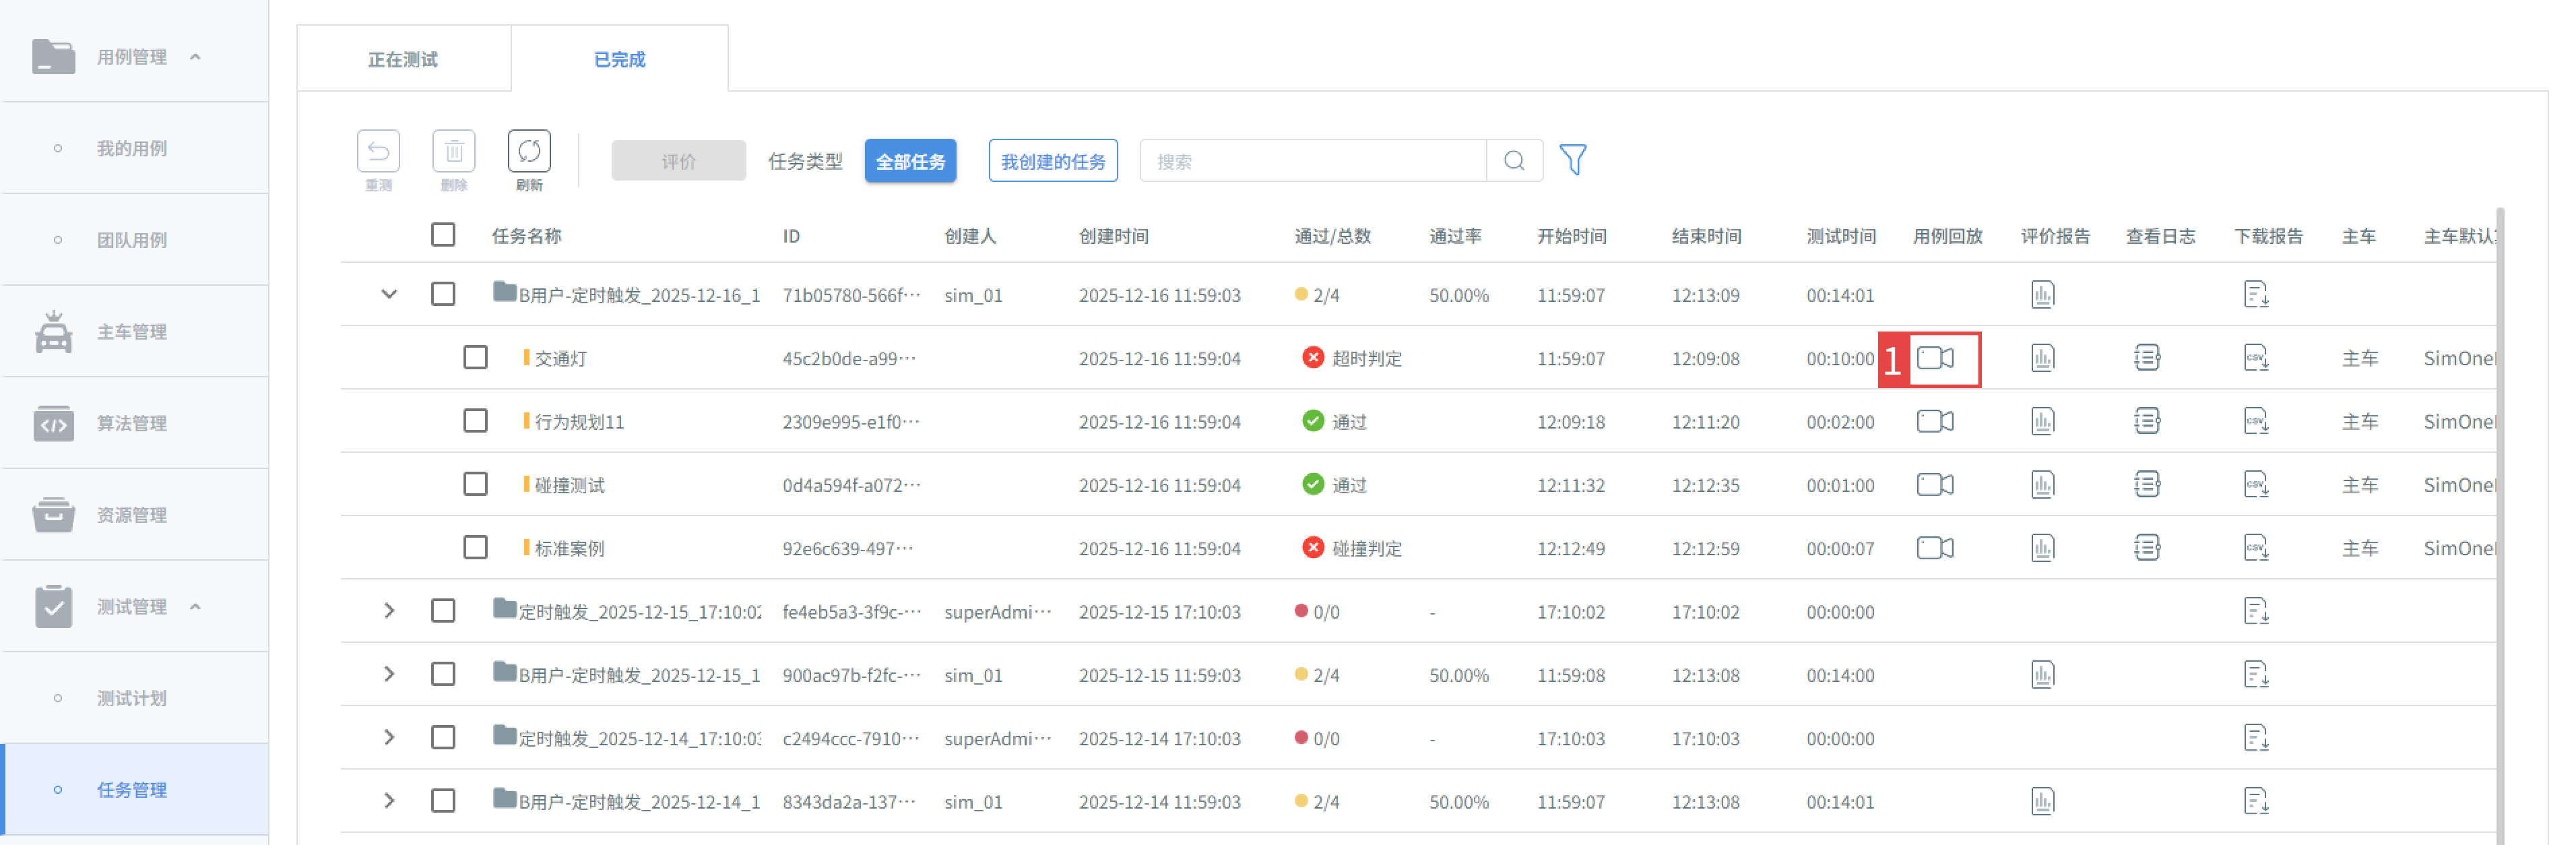
Task: View log for 碰撞测试 row
Action: 2147,485
